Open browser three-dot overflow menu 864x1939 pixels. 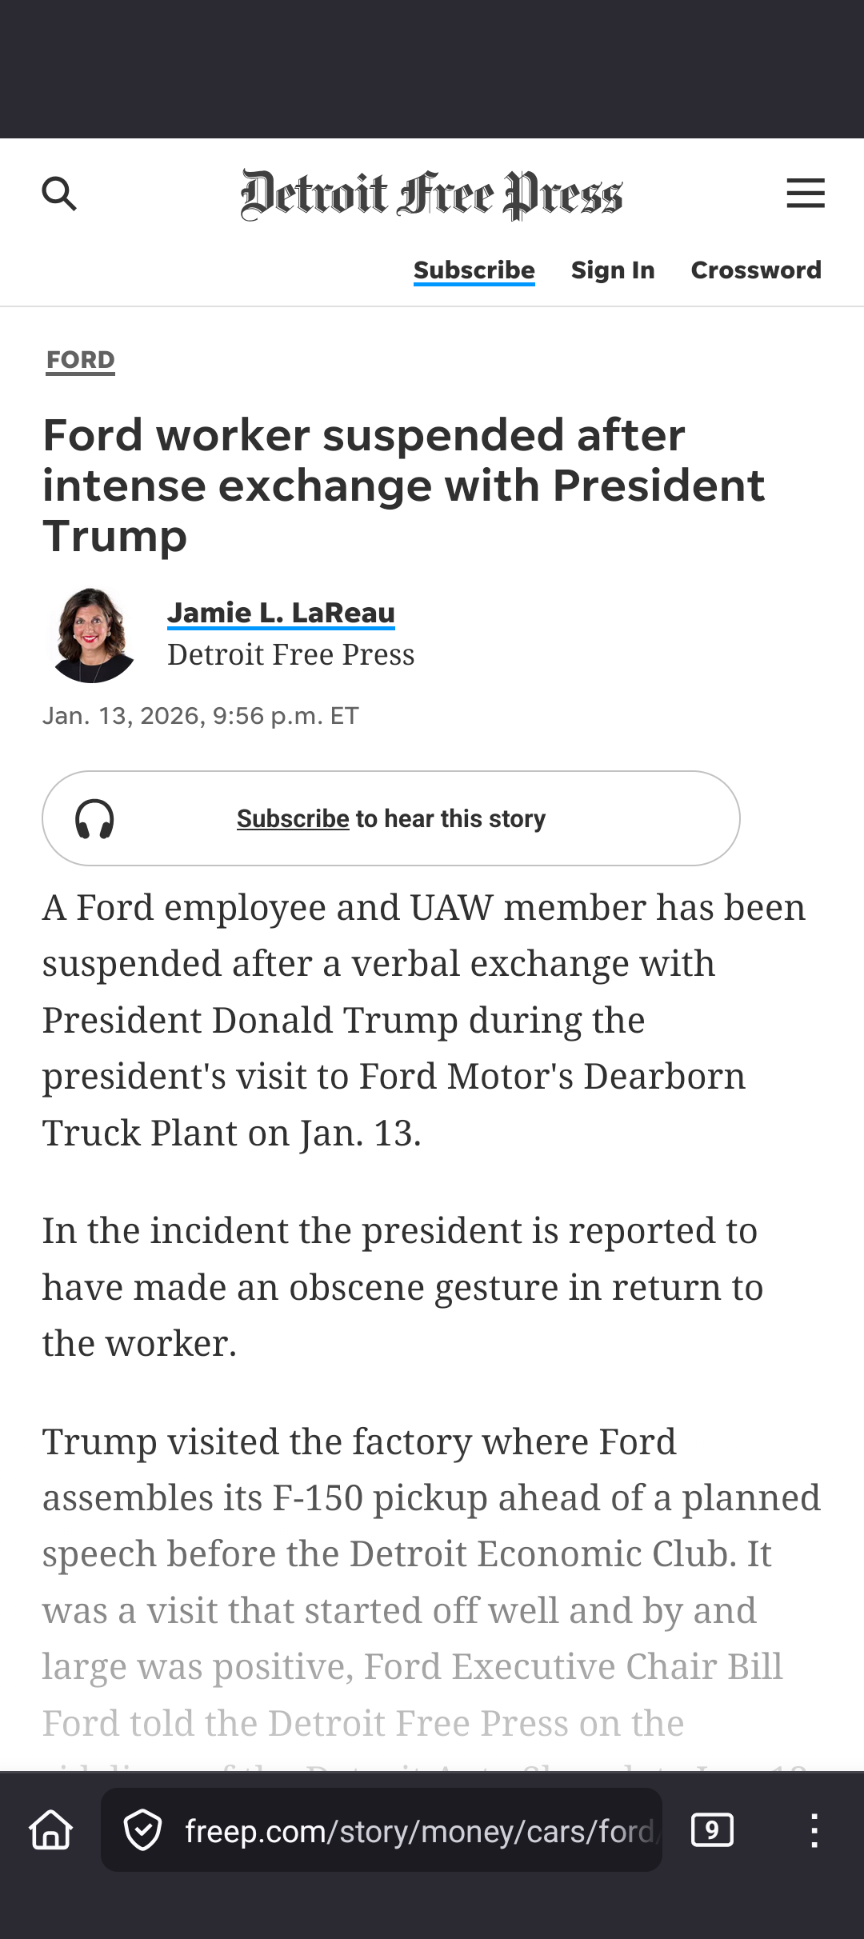[x=814, y=1831]
